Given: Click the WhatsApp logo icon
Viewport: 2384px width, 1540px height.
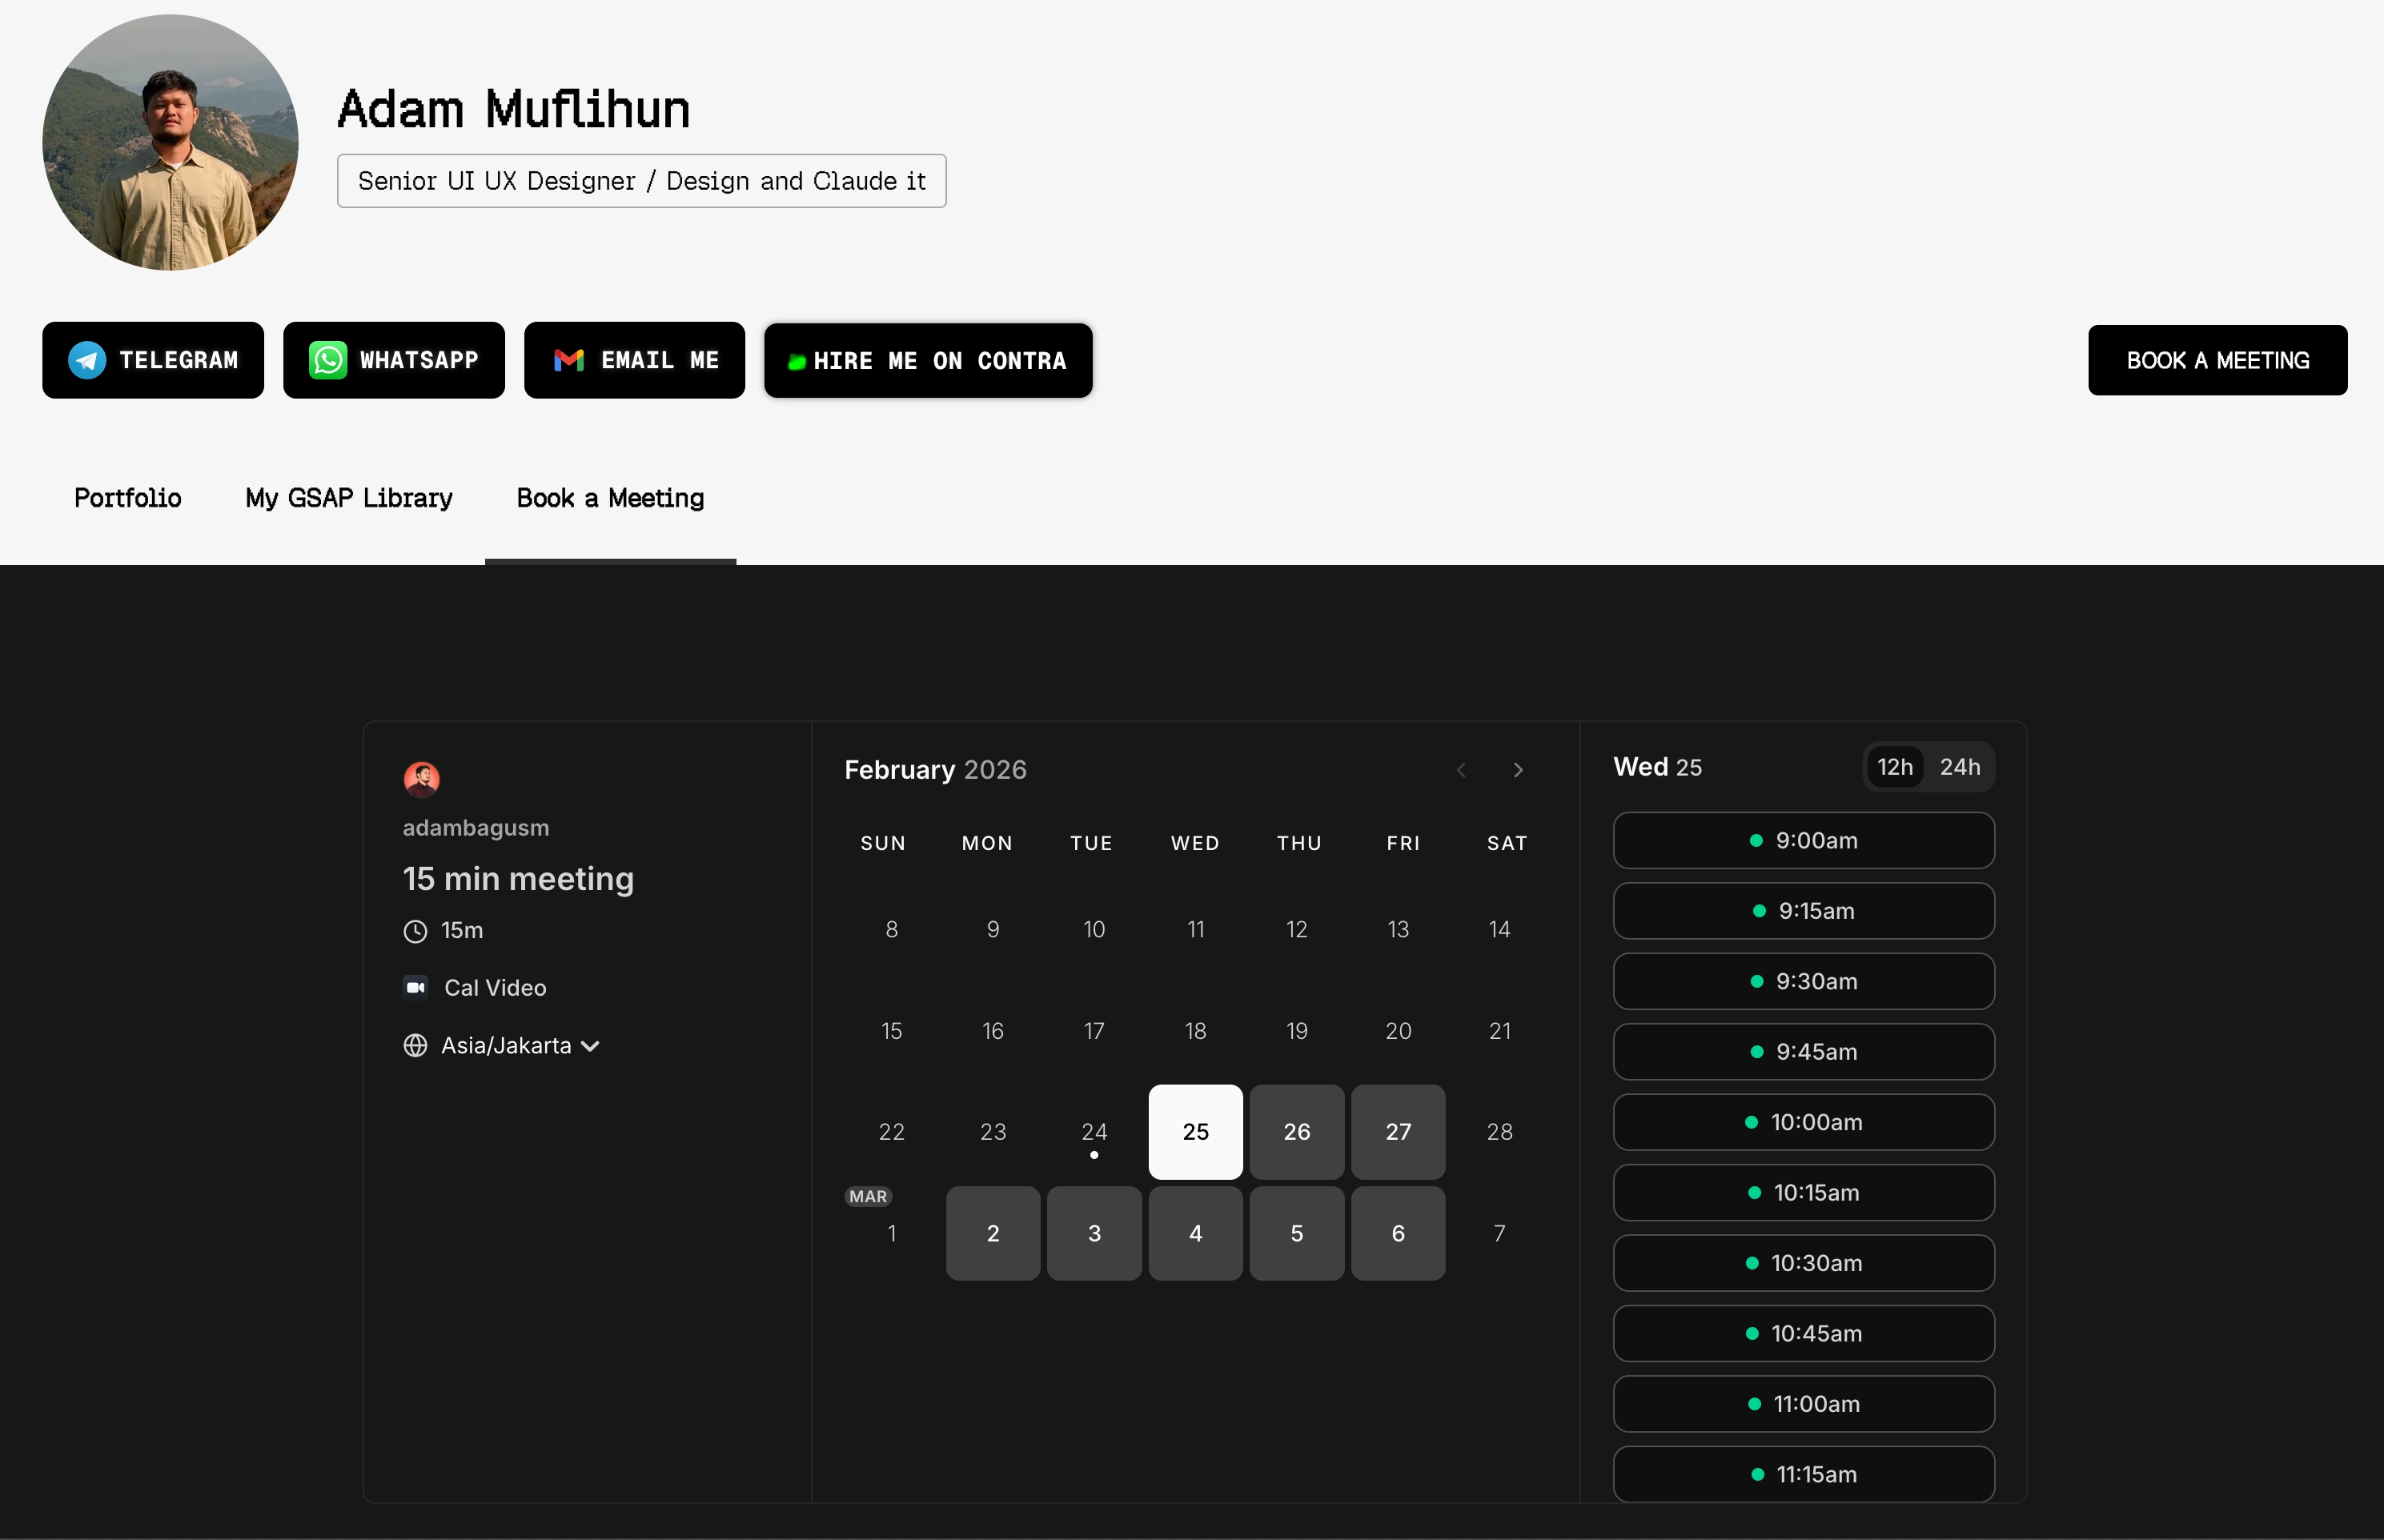Looking at the screenshot, I should pyautogui.click(x=328, y=360).
